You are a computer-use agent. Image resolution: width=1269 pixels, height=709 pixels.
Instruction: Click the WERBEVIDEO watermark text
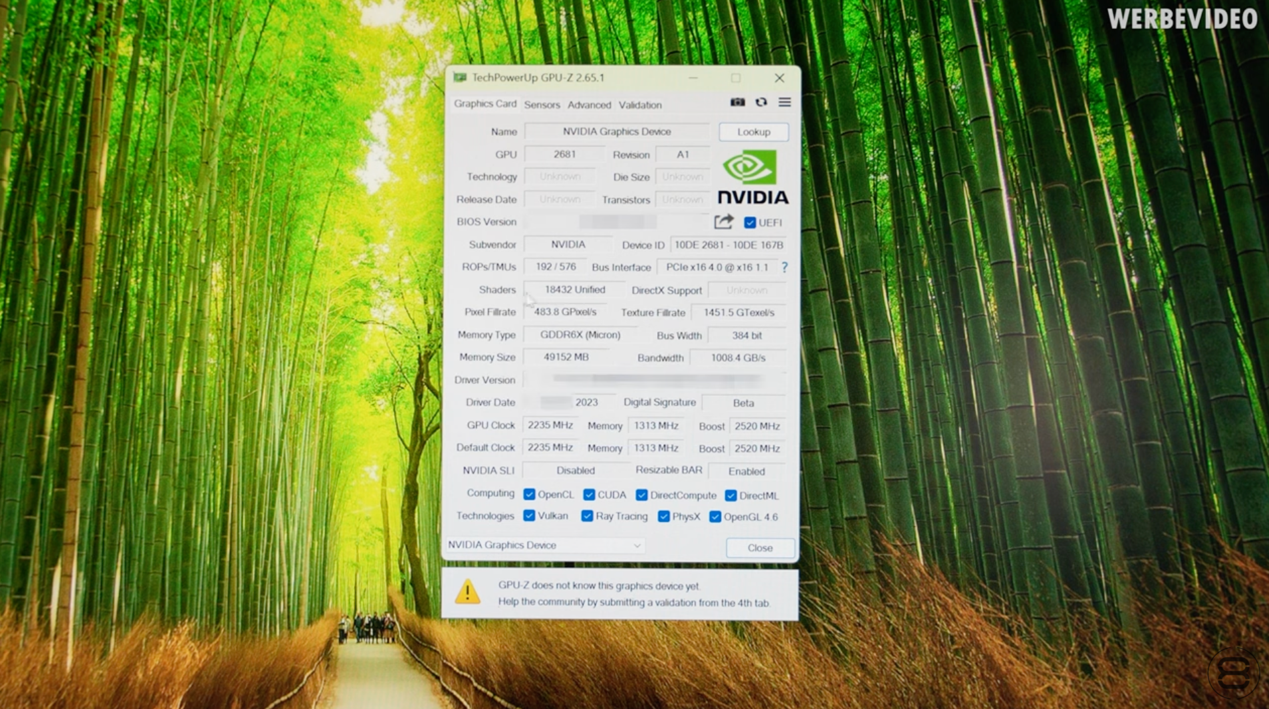1181,17
